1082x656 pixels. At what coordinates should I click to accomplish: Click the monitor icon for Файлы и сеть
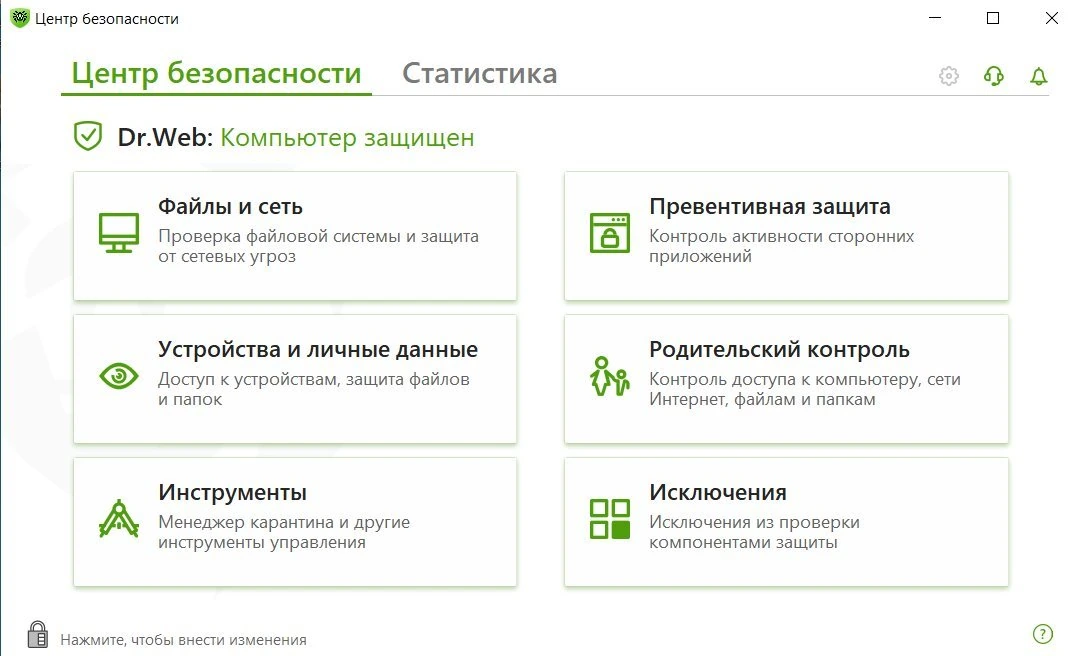pyautogui.click(x=119, y=233)
